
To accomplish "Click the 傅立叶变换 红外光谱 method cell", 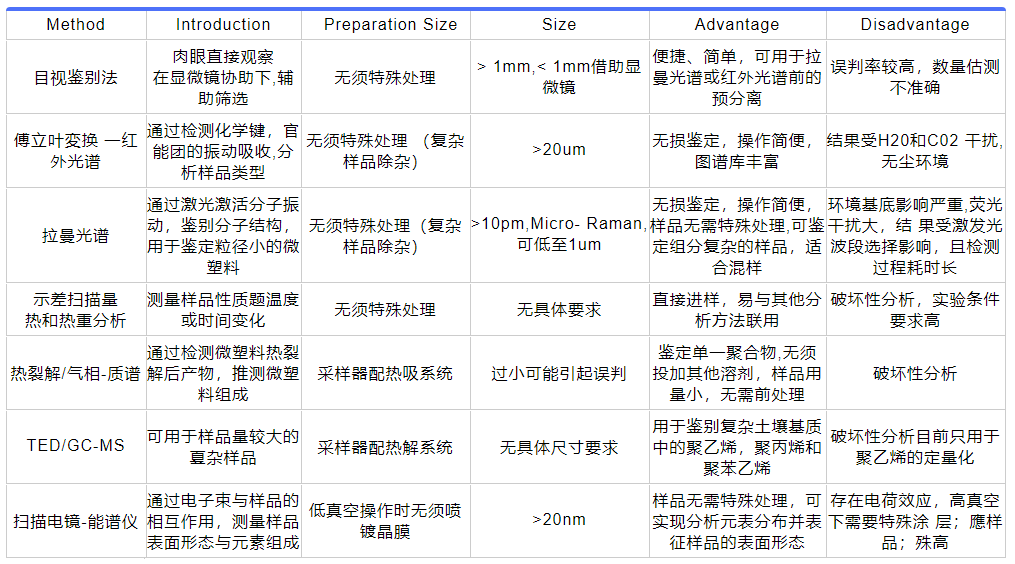I will click(x=75, y=150).
